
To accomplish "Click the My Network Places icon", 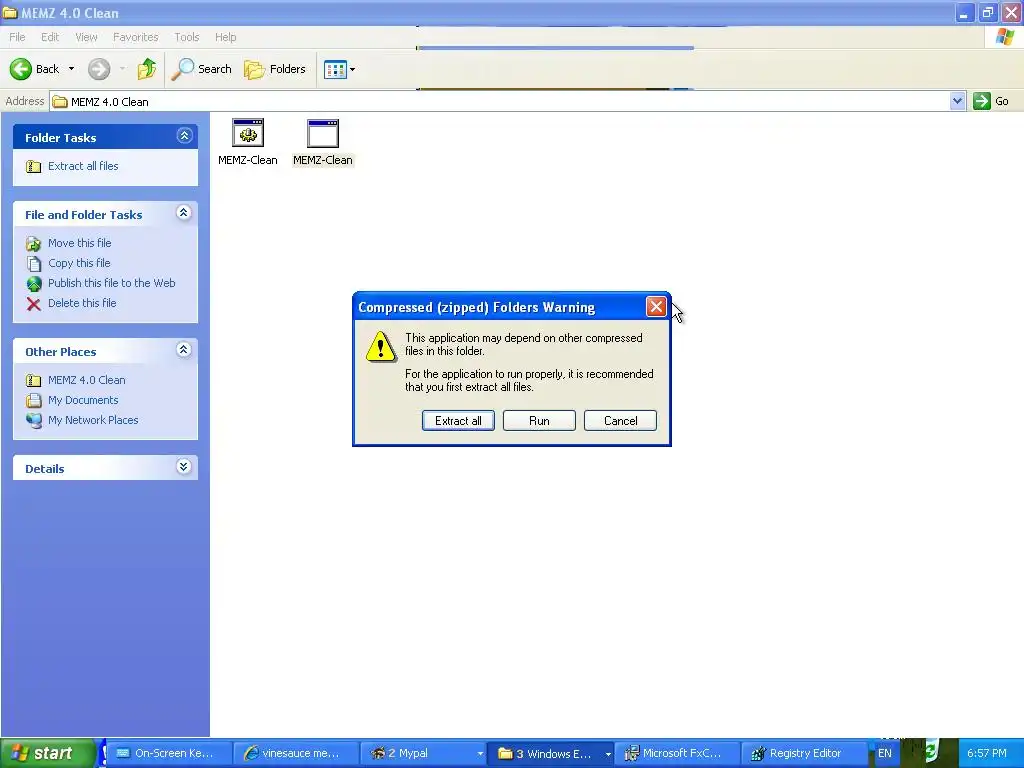I will click(x=33, y=421).
